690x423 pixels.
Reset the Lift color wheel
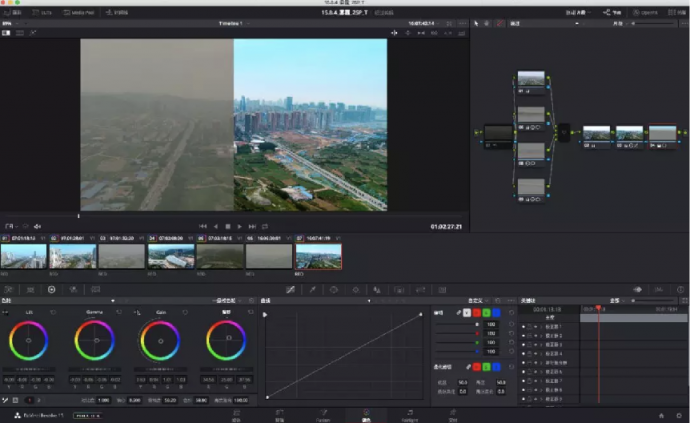tap(53, 312)
